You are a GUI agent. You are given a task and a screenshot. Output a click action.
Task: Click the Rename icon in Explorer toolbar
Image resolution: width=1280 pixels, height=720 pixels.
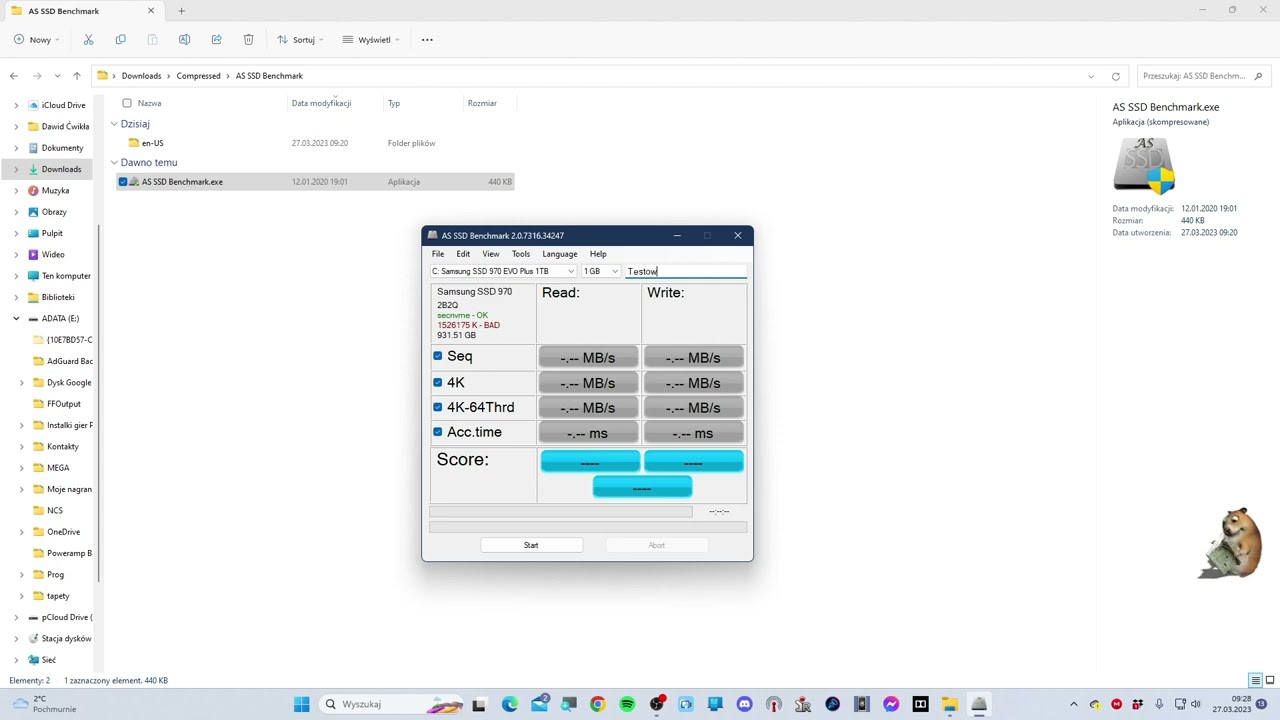click(184, 39)
